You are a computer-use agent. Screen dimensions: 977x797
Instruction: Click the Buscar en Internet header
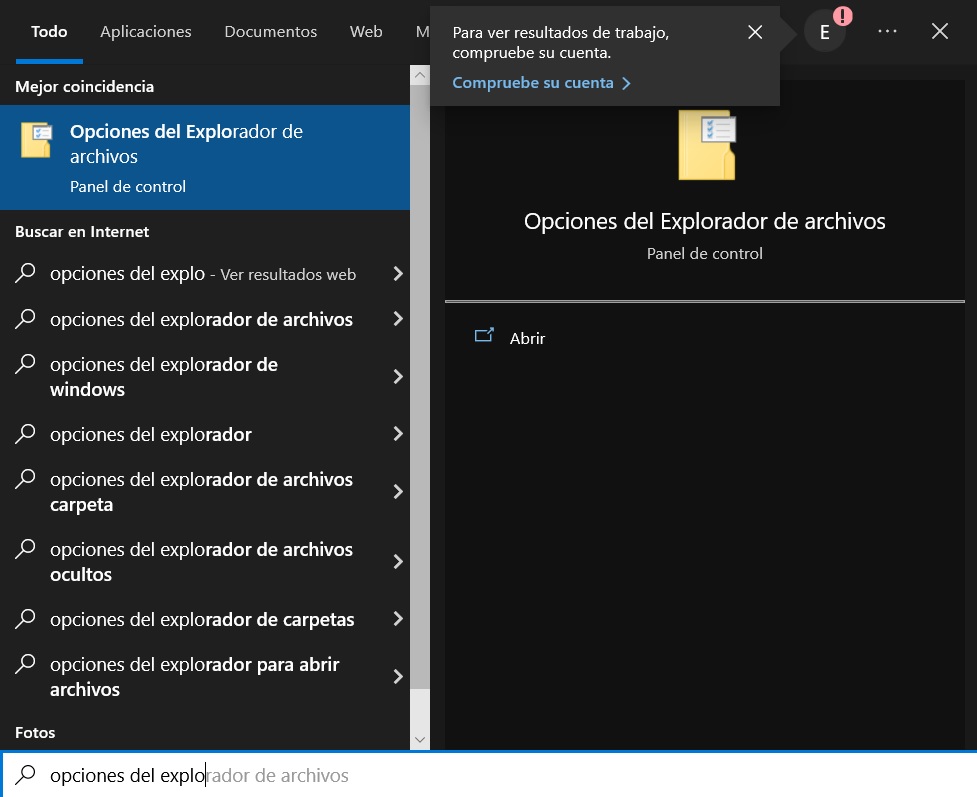82,232
